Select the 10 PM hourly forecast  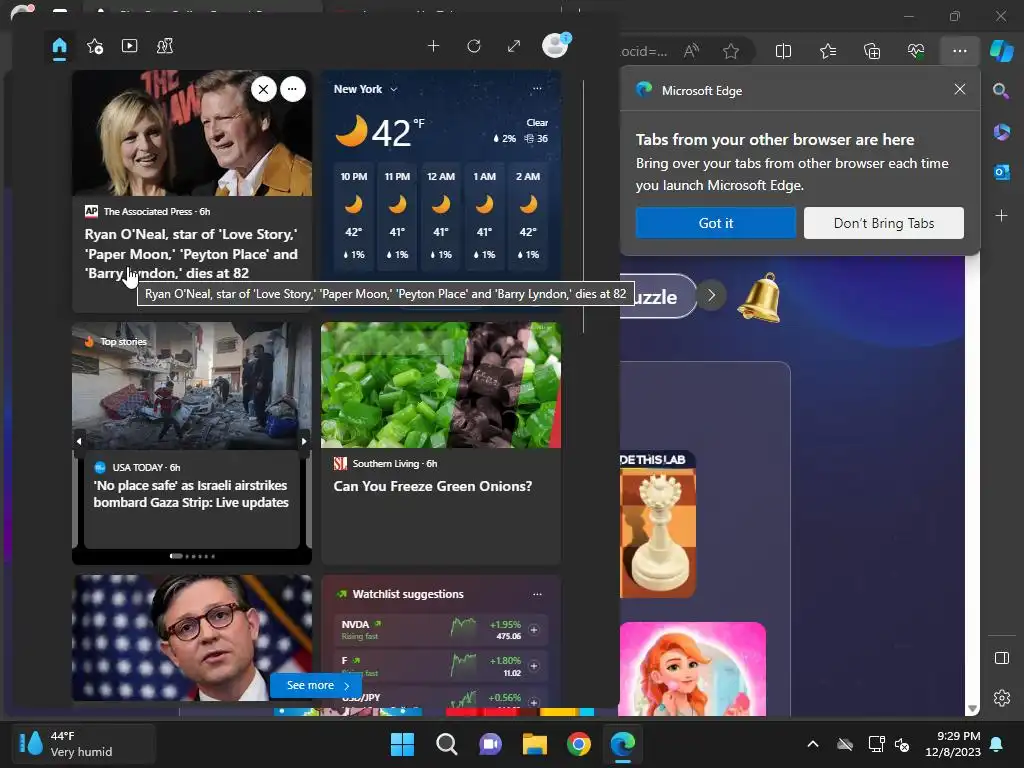tap(354, 216)
